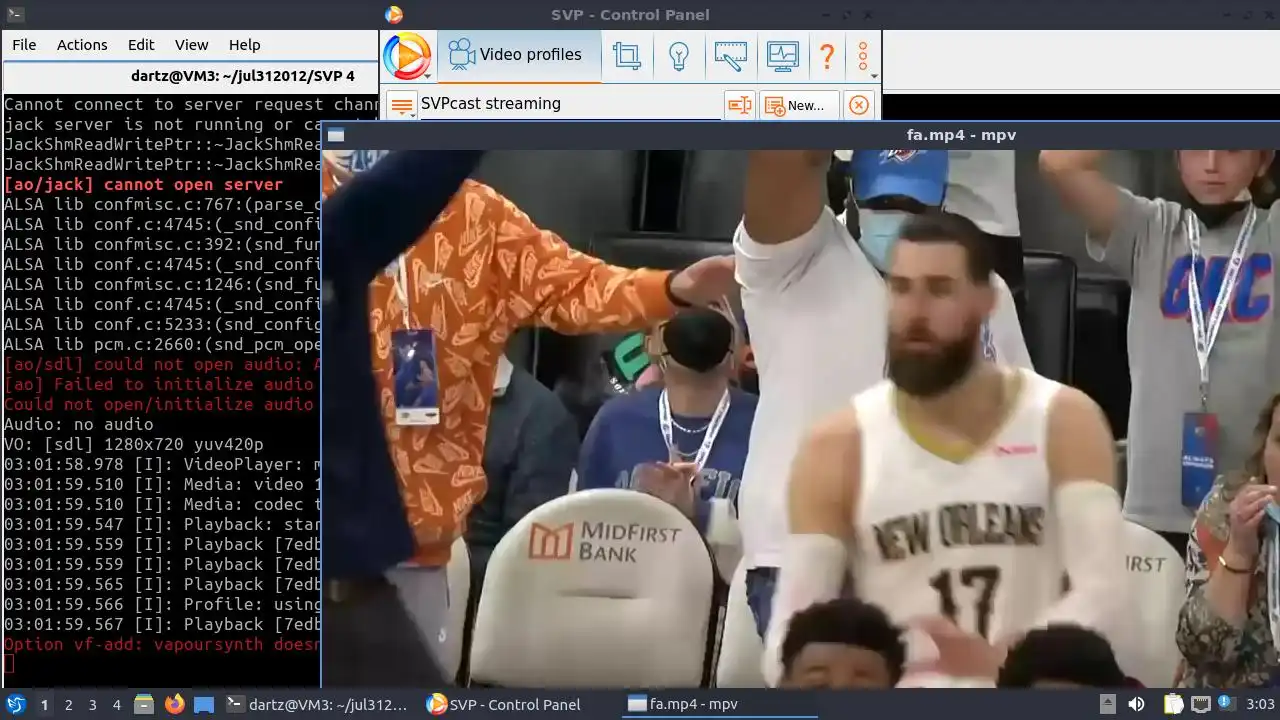
Task: Open the clipboard manager tray icon
Action: click(1173, 705)
